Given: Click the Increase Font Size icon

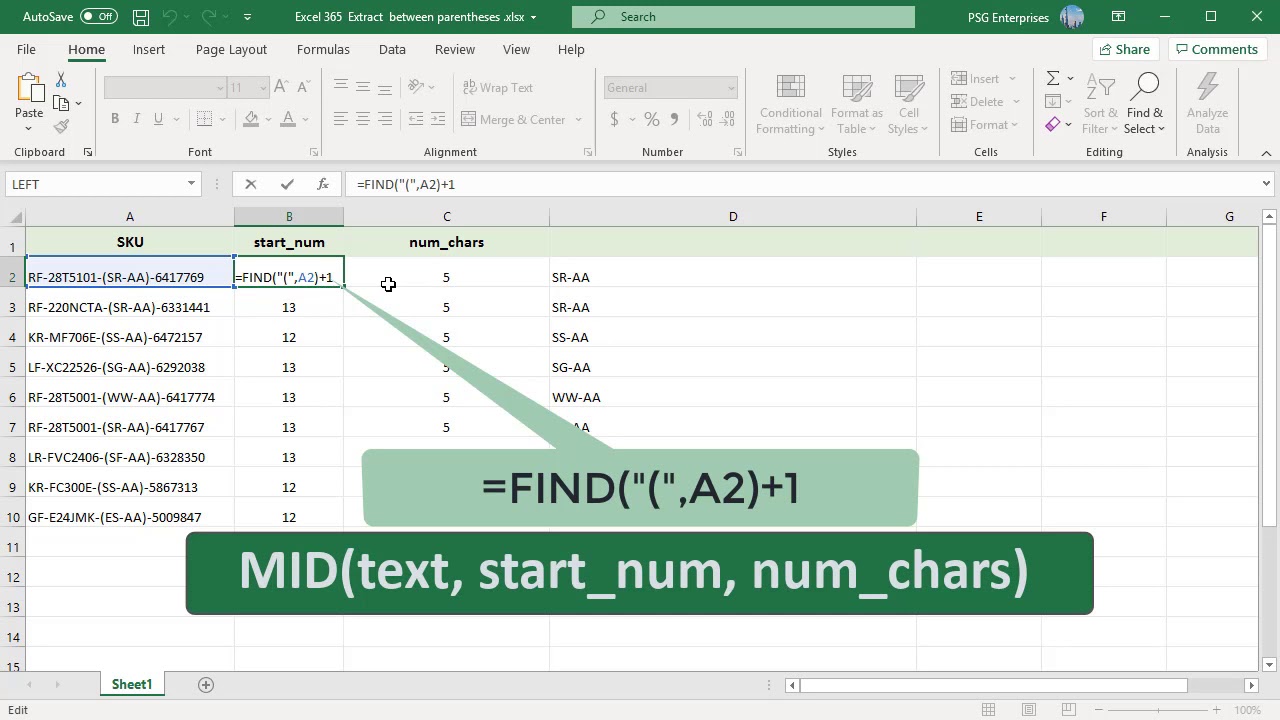Looking at the screenshot, I should [x=281, y=87].
